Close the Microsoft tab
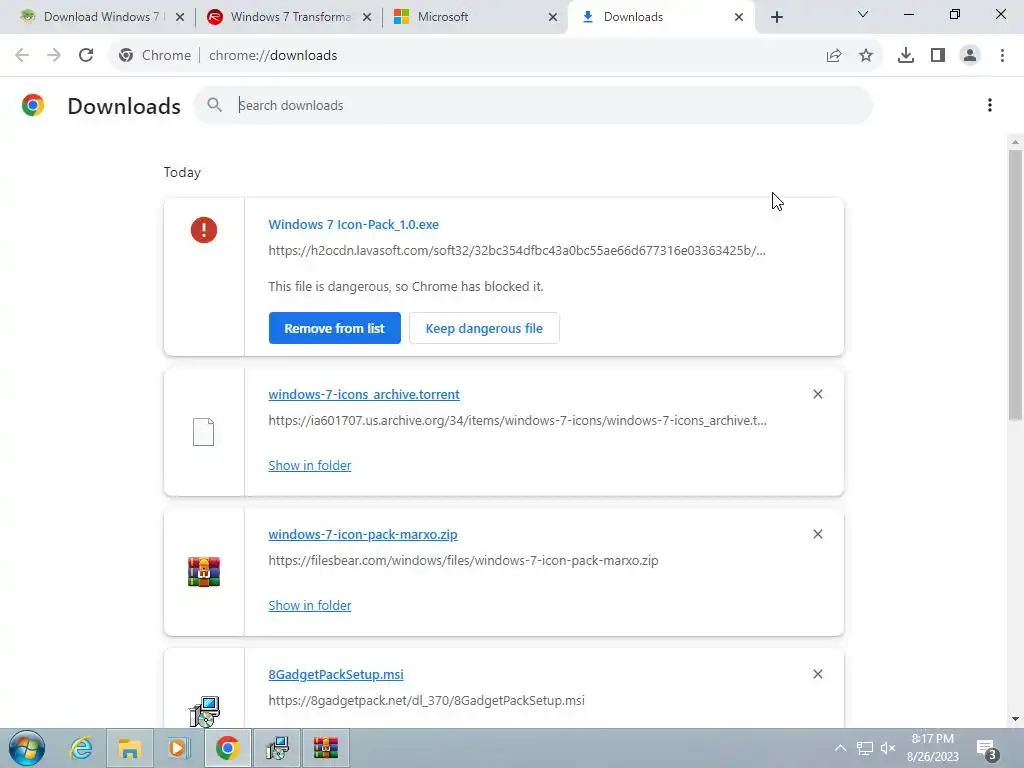 point(553,17)
